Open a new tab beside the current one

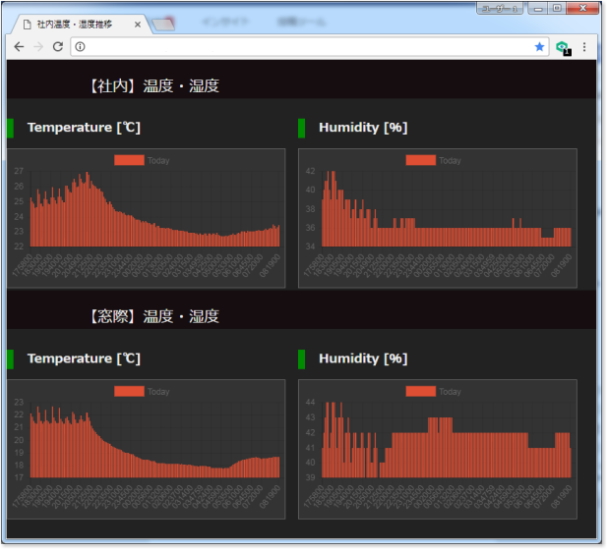point(164,24)
